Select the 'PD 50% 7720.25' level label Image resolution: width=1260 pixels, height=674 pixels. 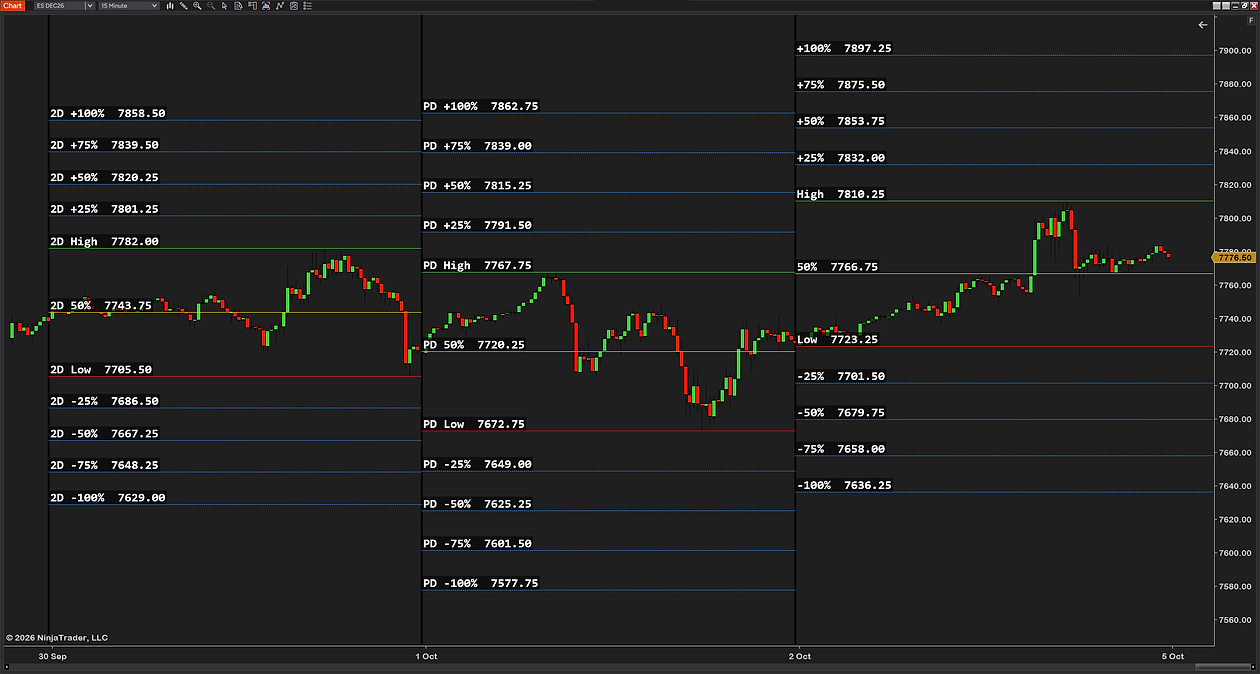[474, 345]
